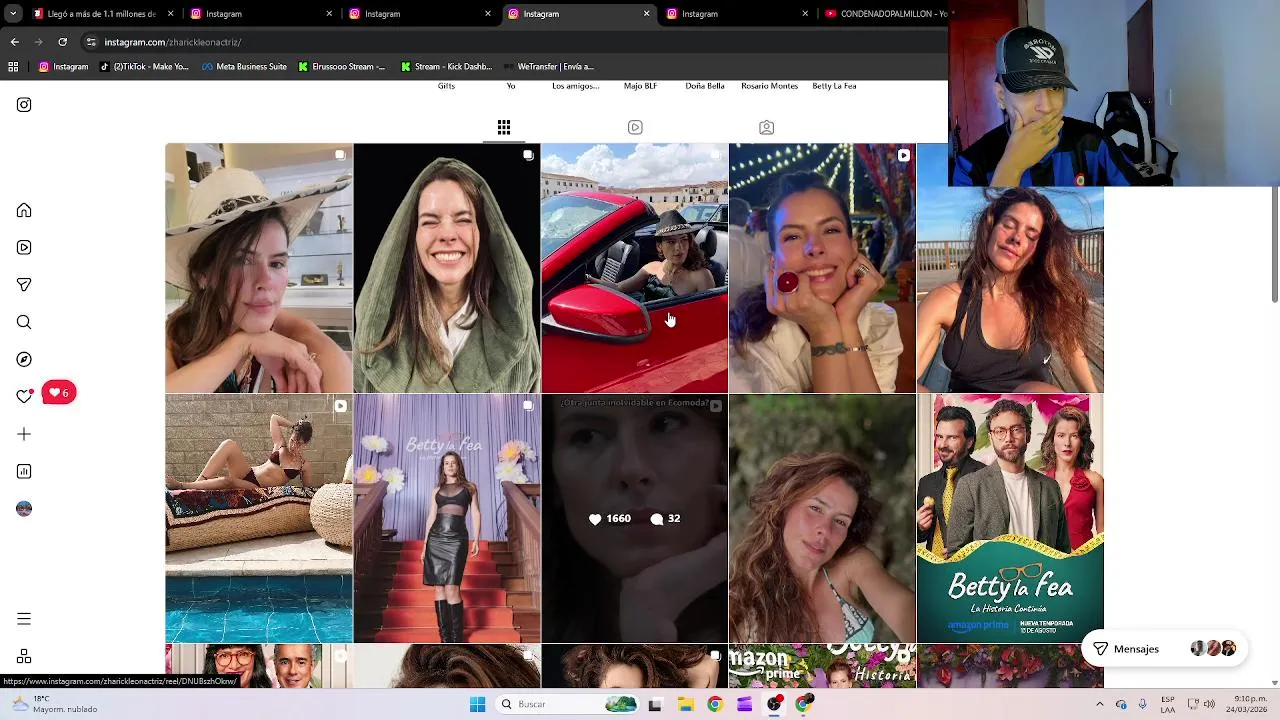Viewport: 1280px width, 720px height.
Task: Open the Betty La Fea story highlight
Action: [834, 86]
